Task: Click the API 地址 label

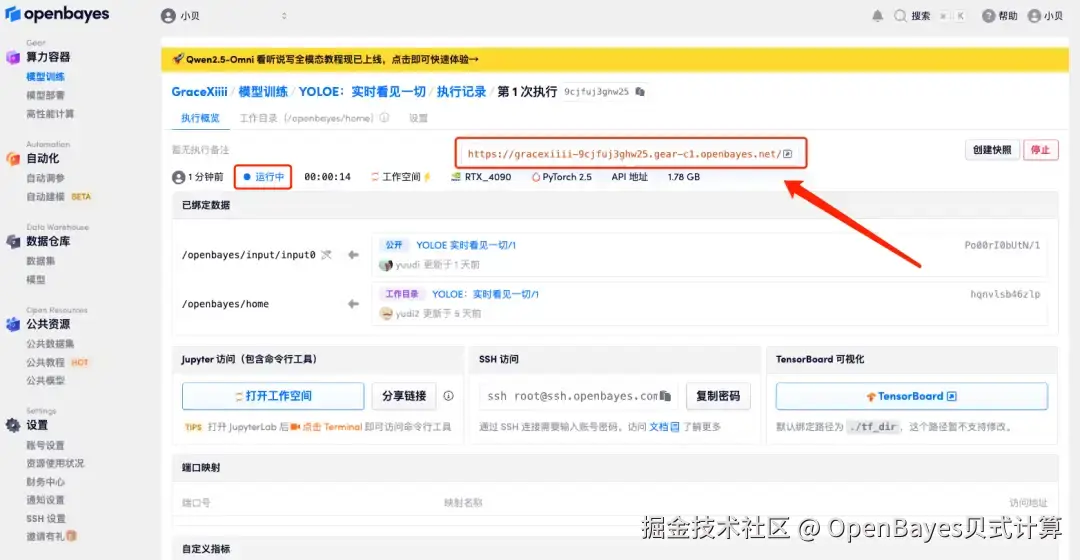Action: 630,177
